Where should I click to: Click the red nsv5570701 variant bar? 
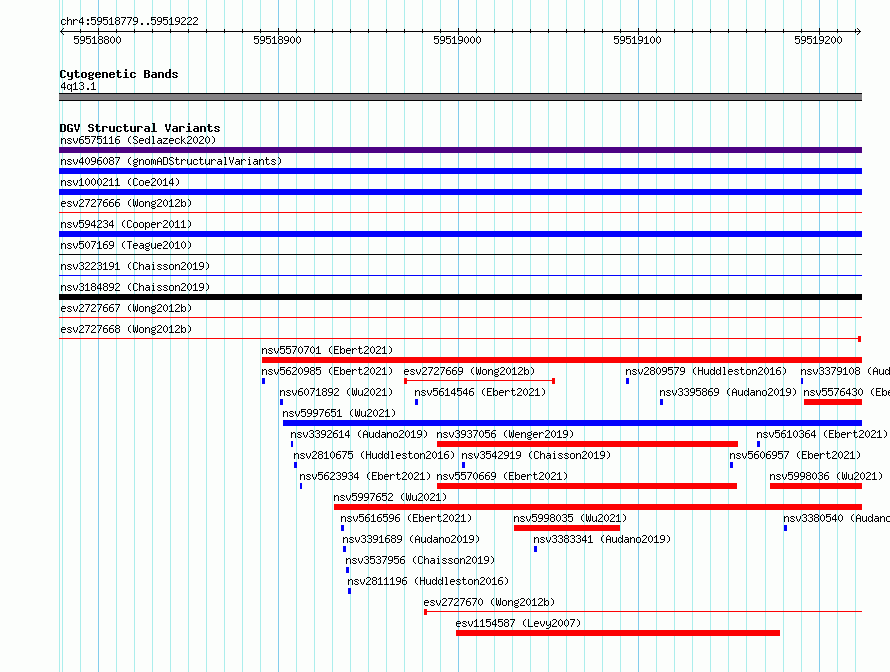tap(562, 360)
